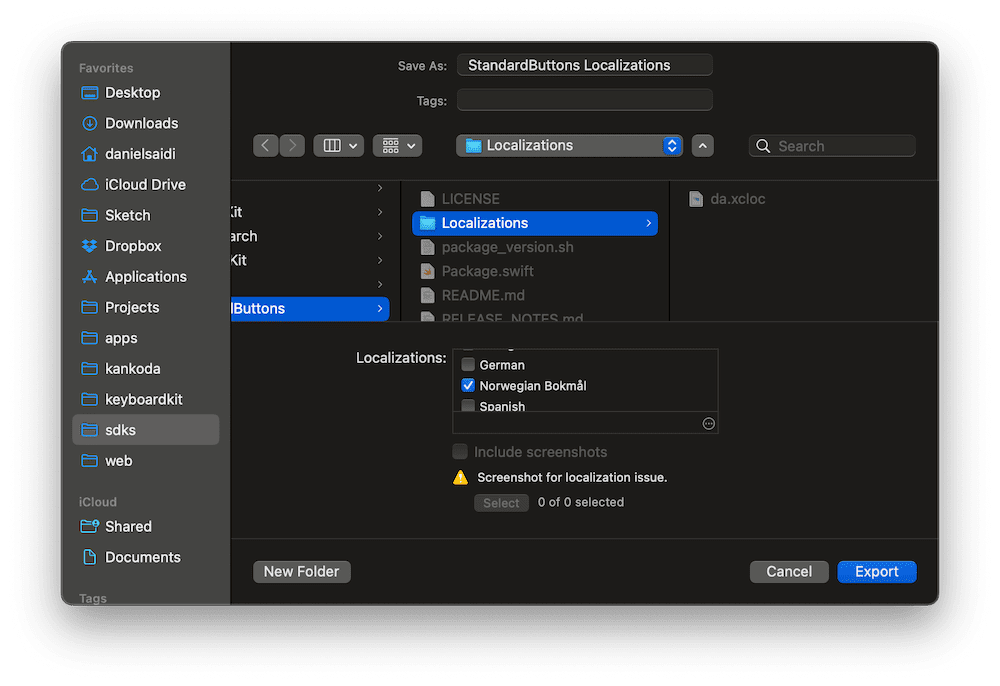Image resolution: width=1000 pixels, height=686 pixels.
Task: Click the Save As name field
Action: (x=585, y=65)
